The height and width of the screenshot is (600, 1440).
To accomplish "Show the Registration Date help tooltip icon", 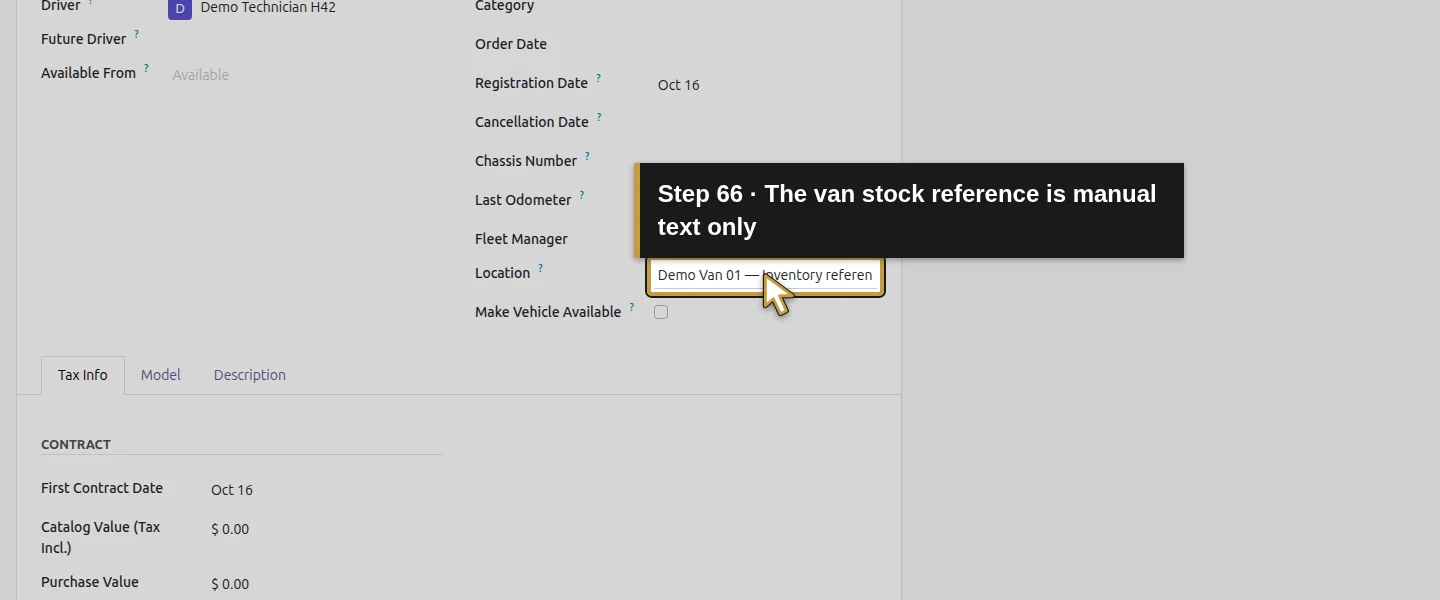I will pyautogui.click(x=598, y=78).
